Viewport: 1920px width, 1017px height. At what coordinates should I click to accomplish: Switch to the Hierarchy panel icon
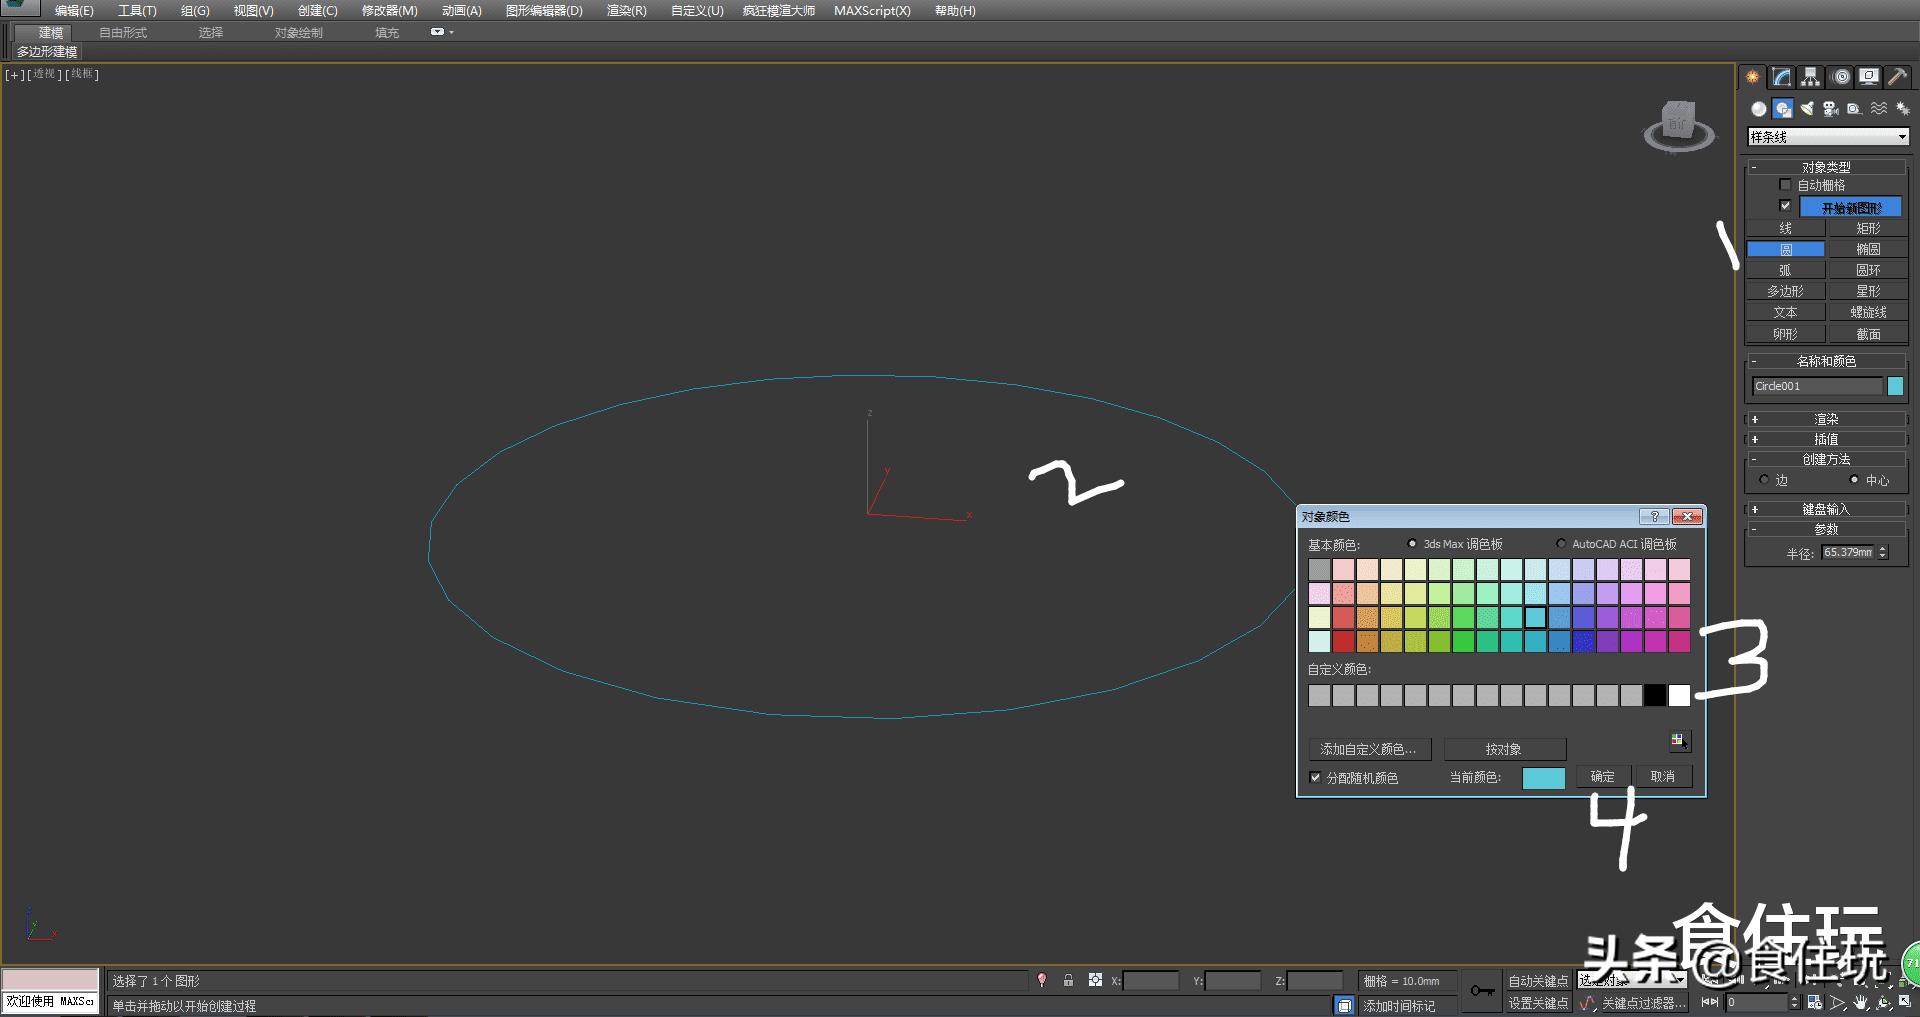(1810, 77)
